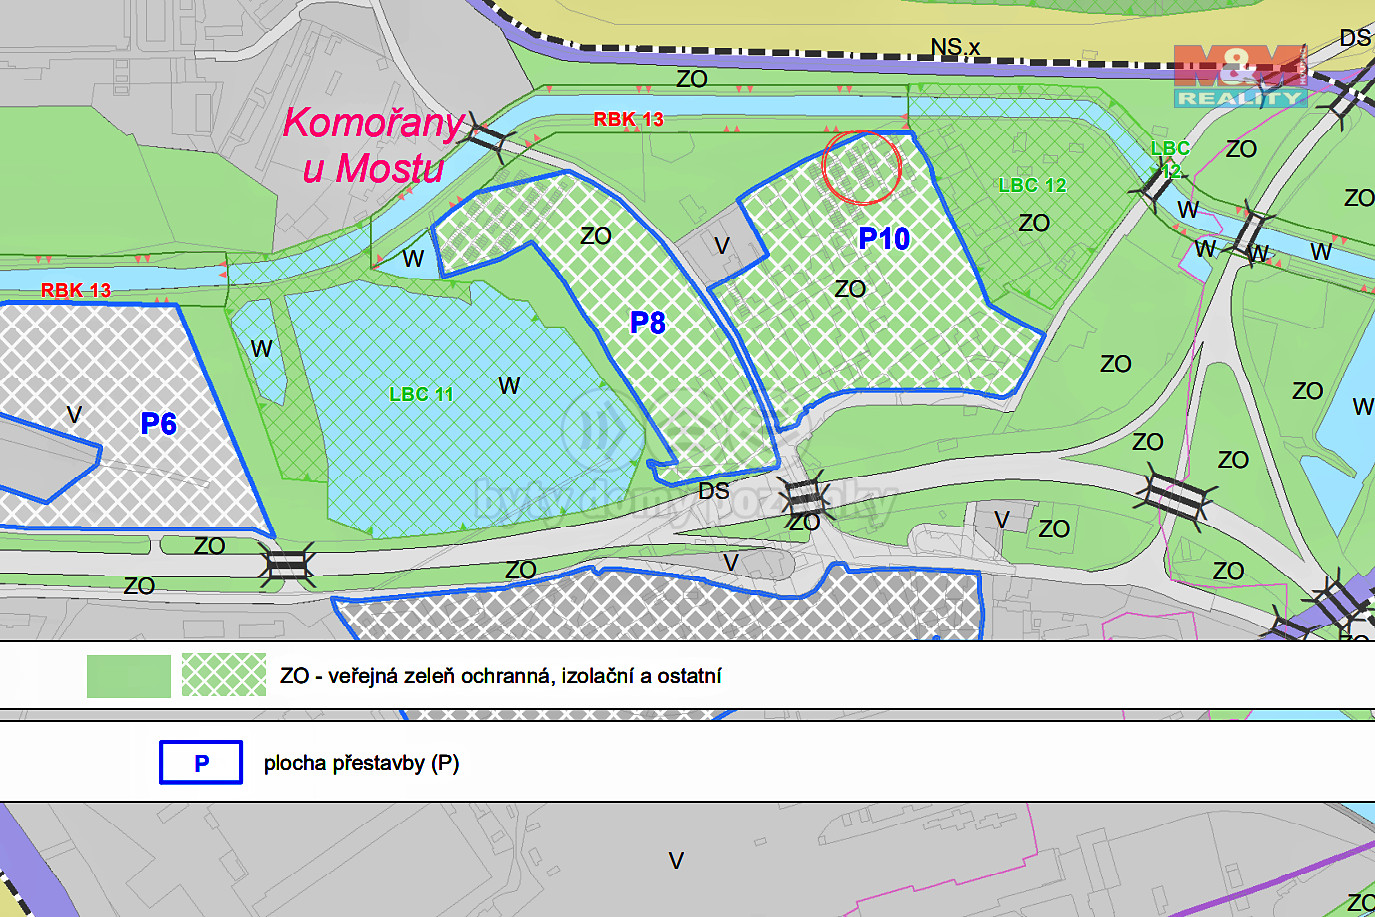Click the ZO label under large LBC 12

tap(1034, 223)
